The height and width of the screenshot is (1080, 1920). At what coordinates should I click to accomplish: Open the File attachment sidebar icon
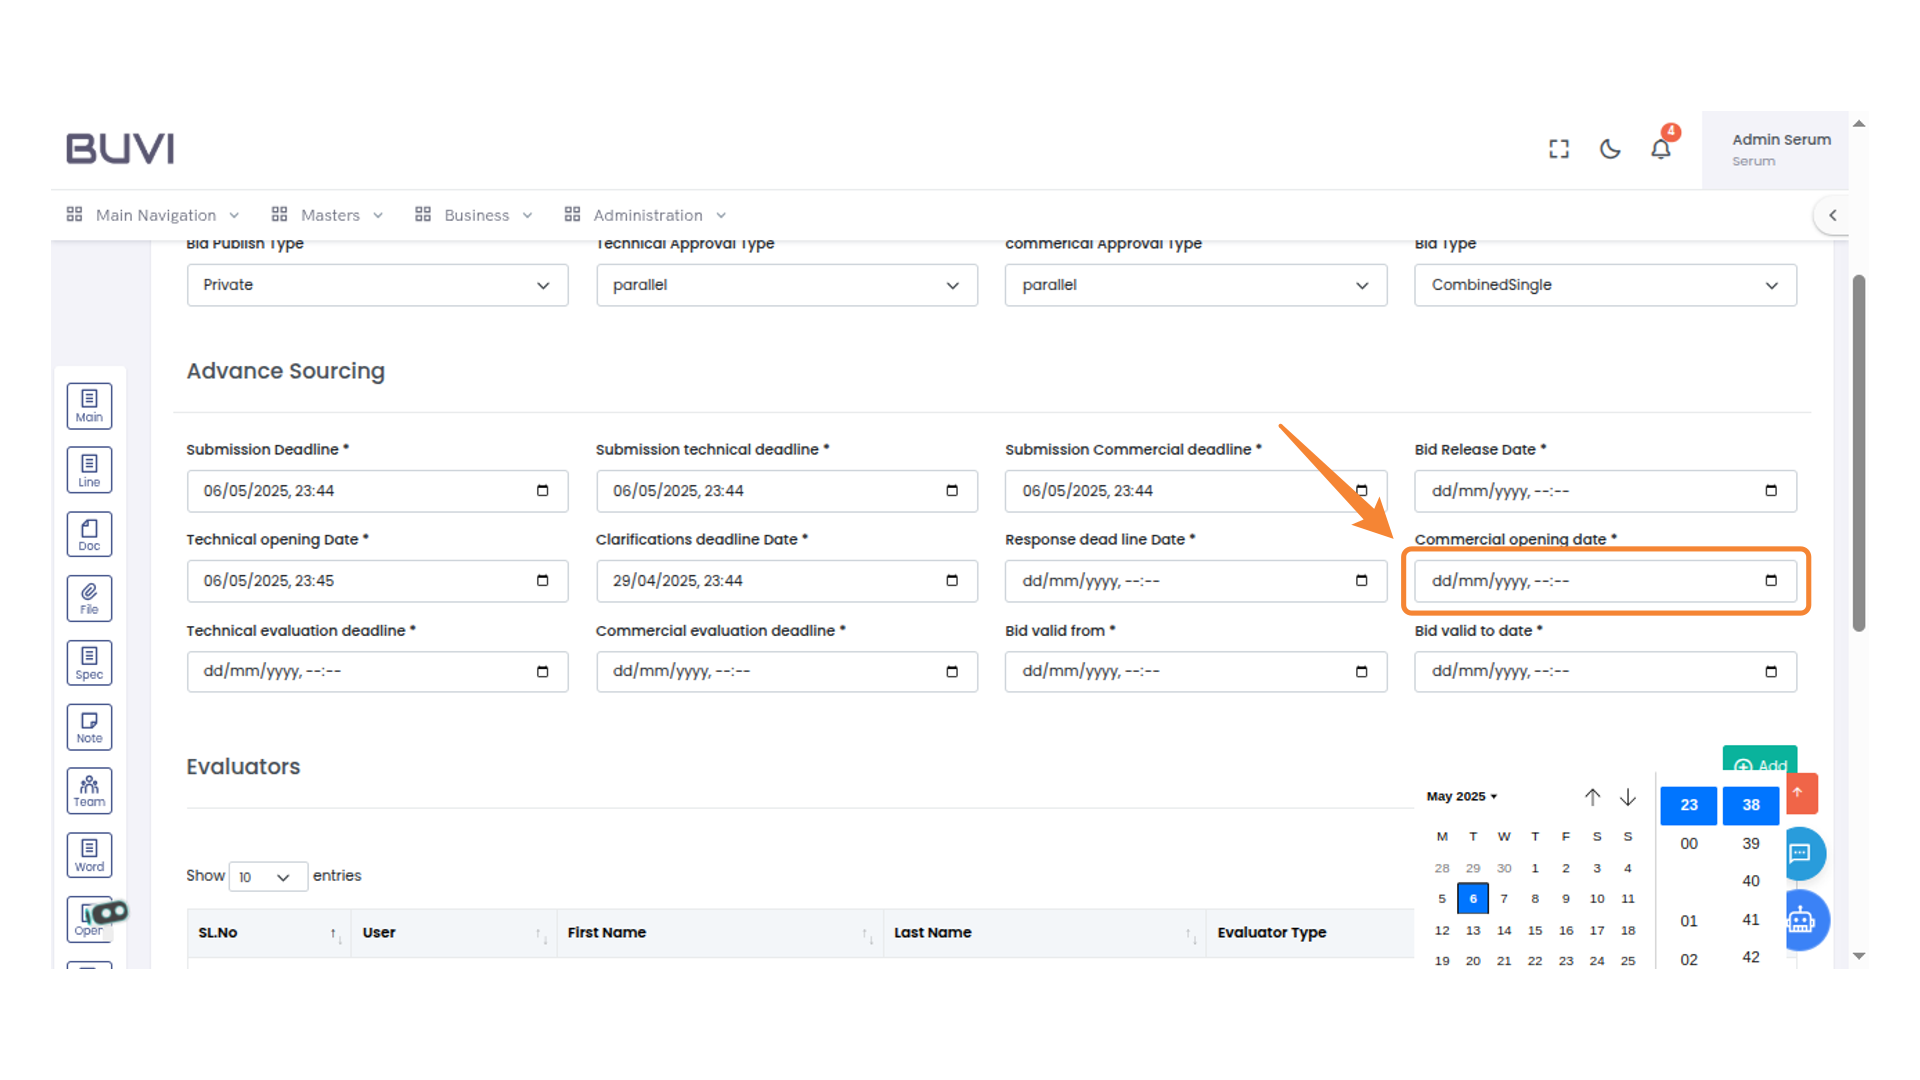89,598
